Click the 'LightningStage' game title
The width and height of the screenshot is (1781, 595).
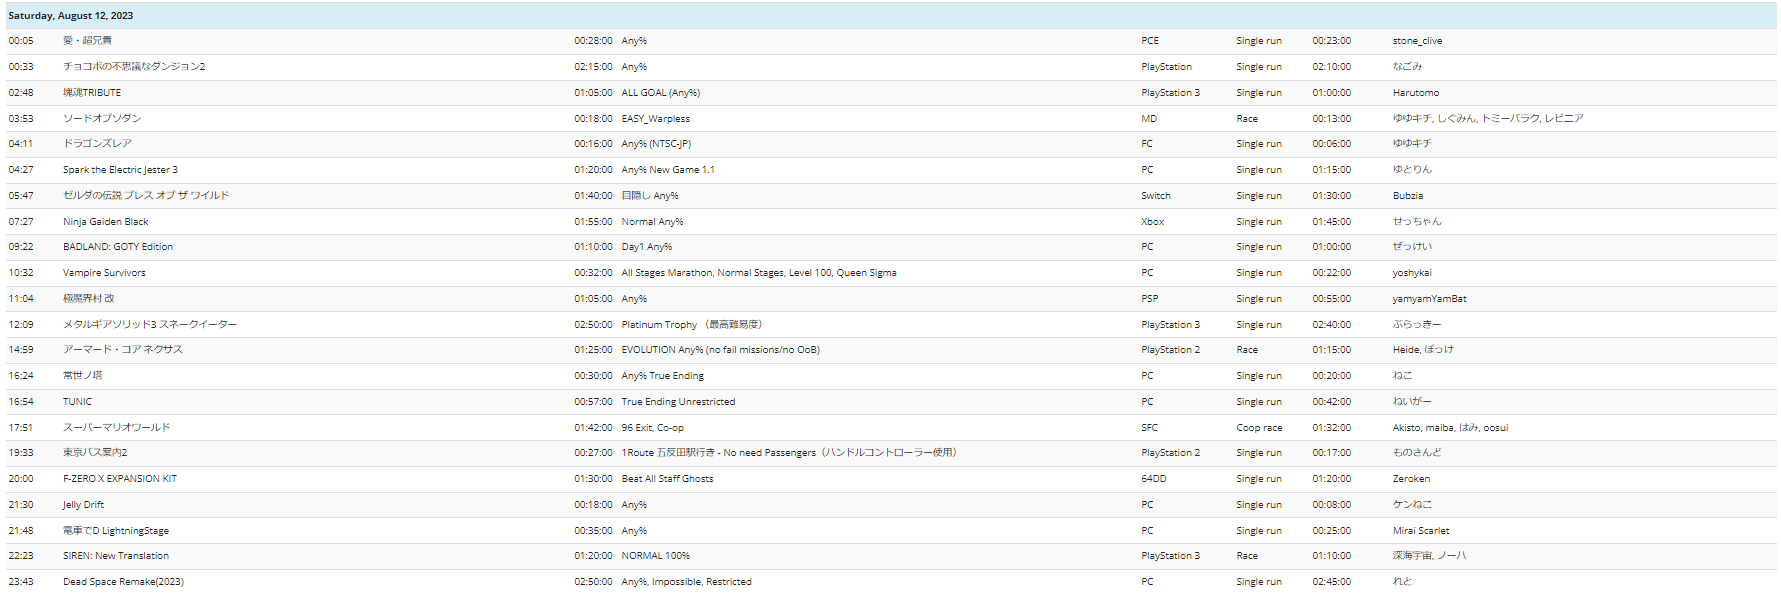point(116,531)
